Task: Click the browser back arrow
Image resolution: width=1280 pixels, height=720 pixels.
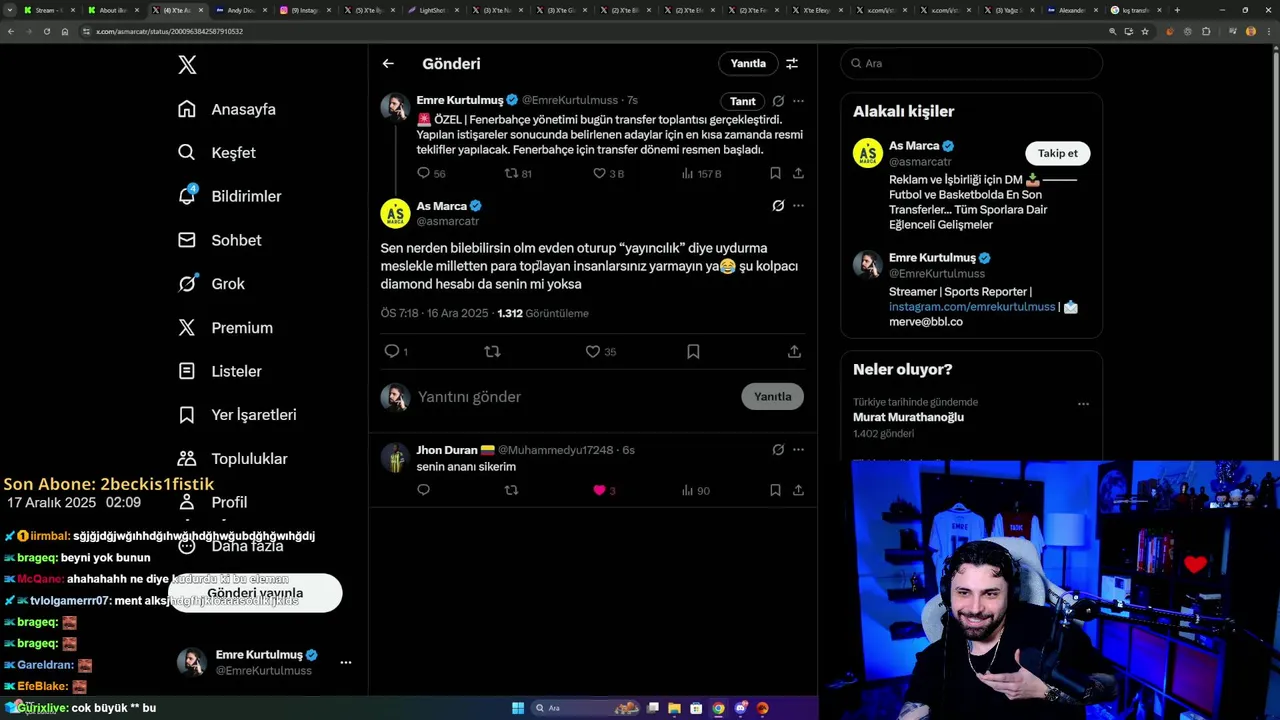Action: (x=11, y=31)
